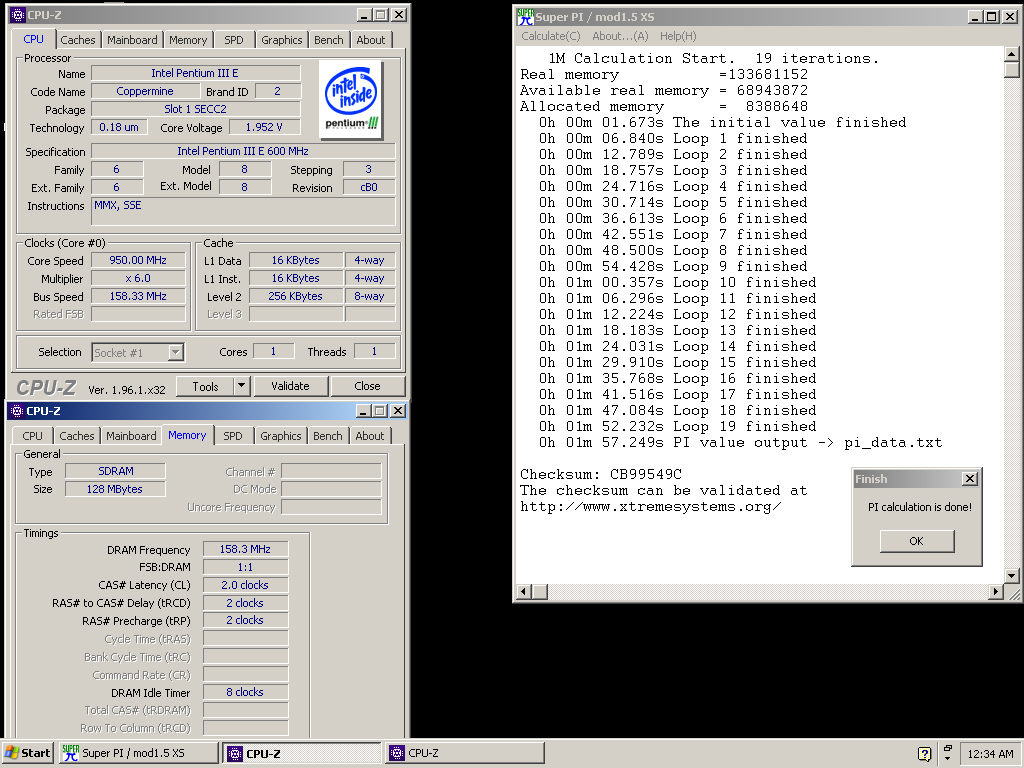Switch to CPU tab in lower CPU-Z window
Image resolution: width=1024 pixels, height=768 pixels.
[x=33, y=436]
